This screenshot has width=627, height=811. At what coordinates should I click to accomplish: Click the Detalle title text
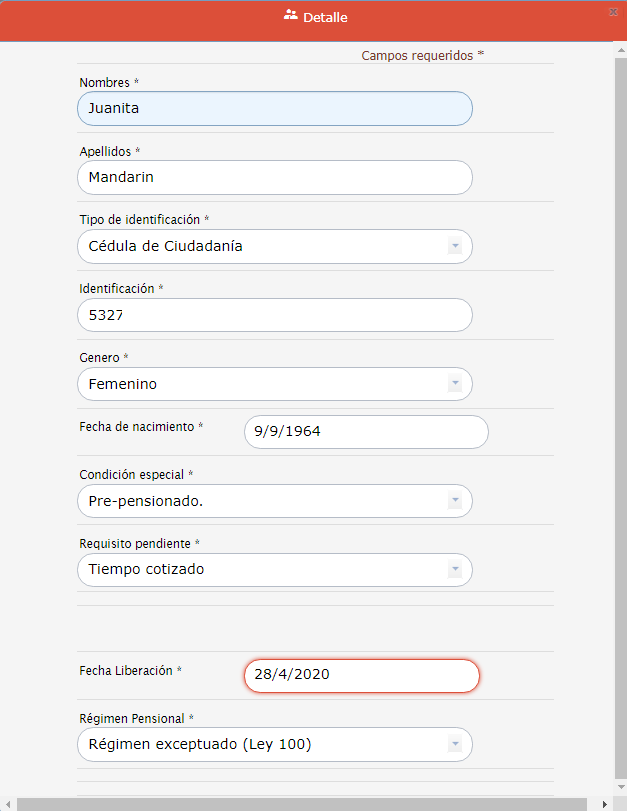coord(325,18)
